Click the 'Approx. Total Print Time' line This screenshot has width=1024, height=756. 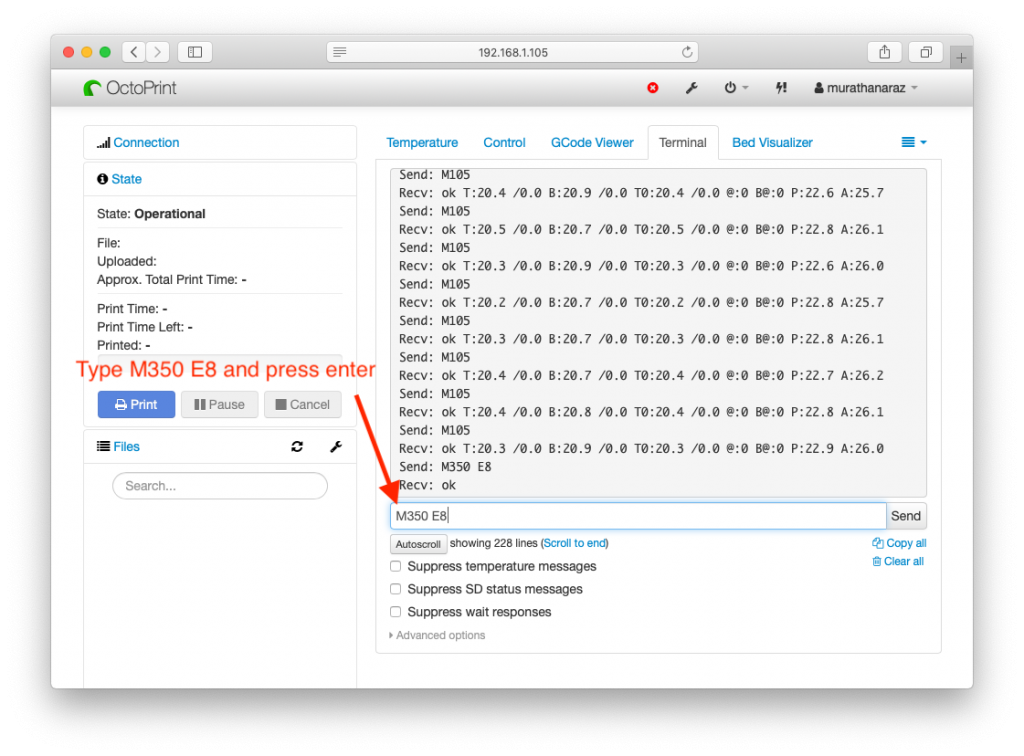(172, 279)
